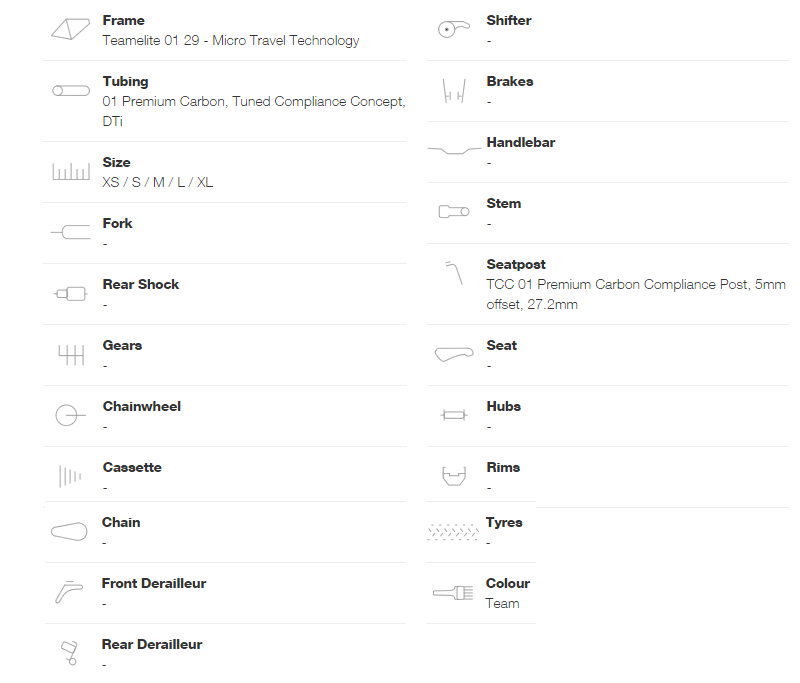
Task: Click the Teamelite 01 29 frame description
Action: (x=231, y=40)
